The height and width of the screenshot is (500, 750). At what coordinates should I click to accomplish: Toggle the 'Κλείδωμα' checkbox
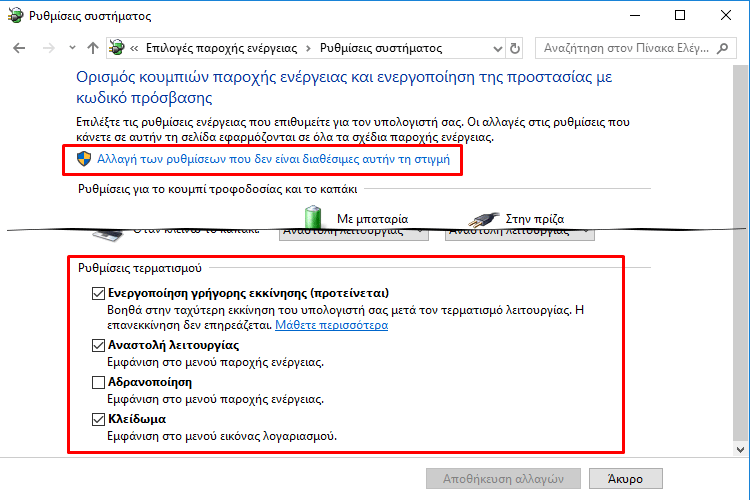(98, 420)
